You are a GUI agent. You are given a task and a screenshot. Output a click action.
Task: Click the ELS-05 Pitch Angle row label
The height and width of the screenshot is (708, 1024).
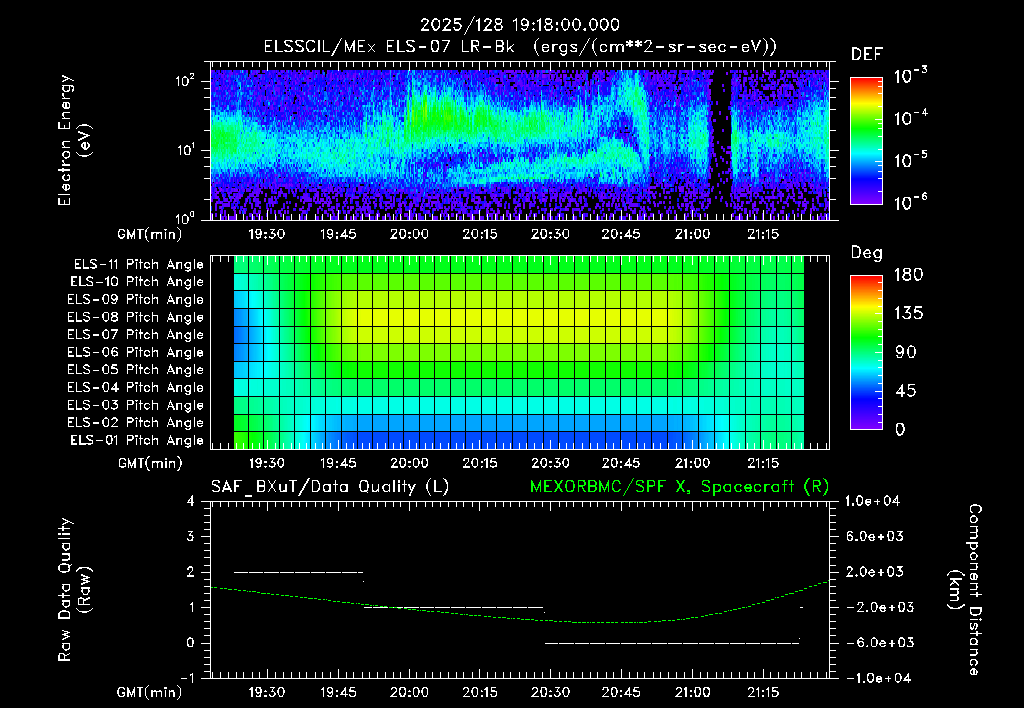tap(136, 370)
